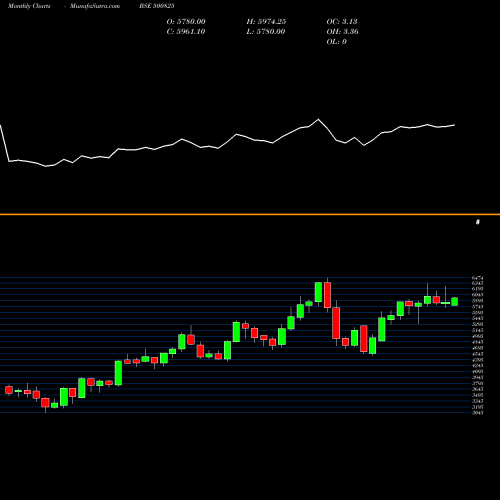
Task: Click the tallest red candle at the chart peak
Action: click(327, 295)
